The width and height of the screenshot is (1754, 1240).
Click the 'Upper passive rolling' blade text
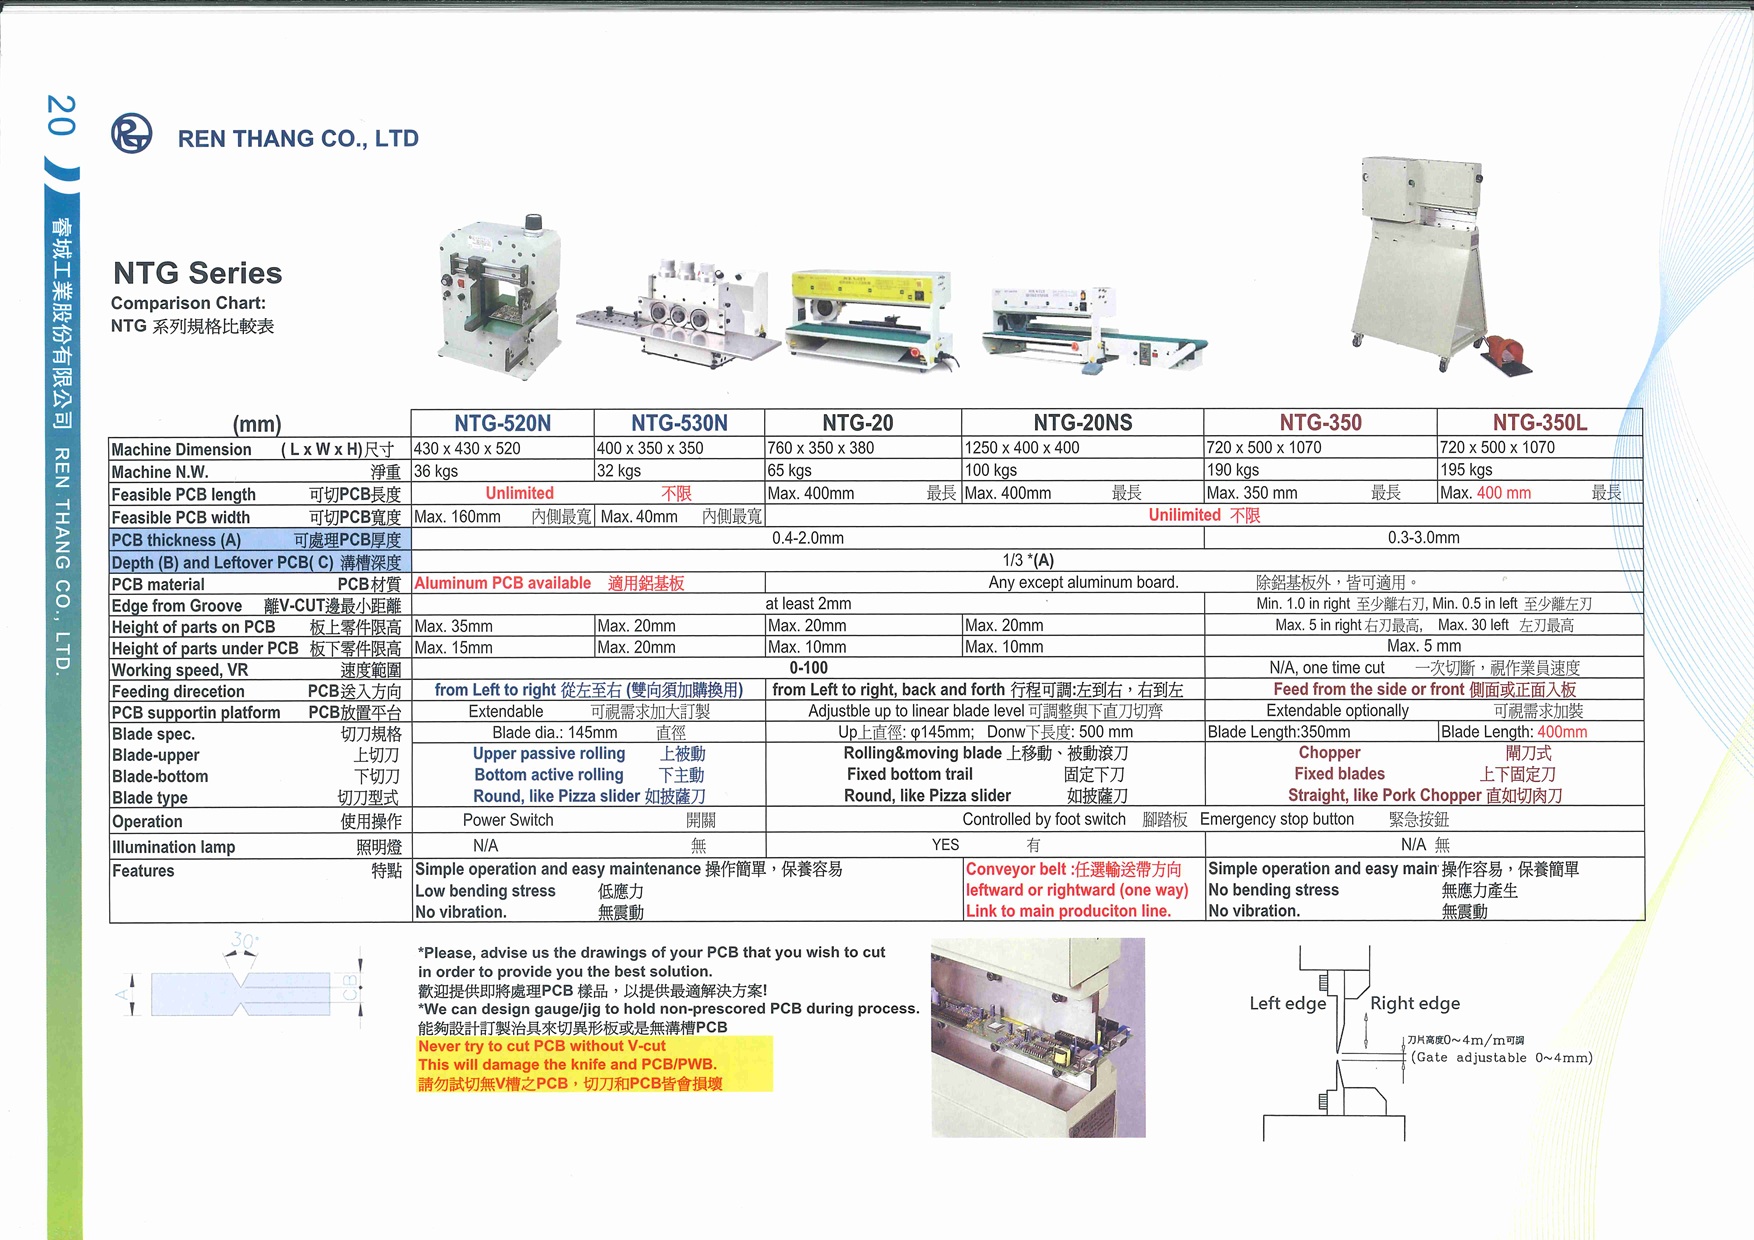[x=549, y=754]
